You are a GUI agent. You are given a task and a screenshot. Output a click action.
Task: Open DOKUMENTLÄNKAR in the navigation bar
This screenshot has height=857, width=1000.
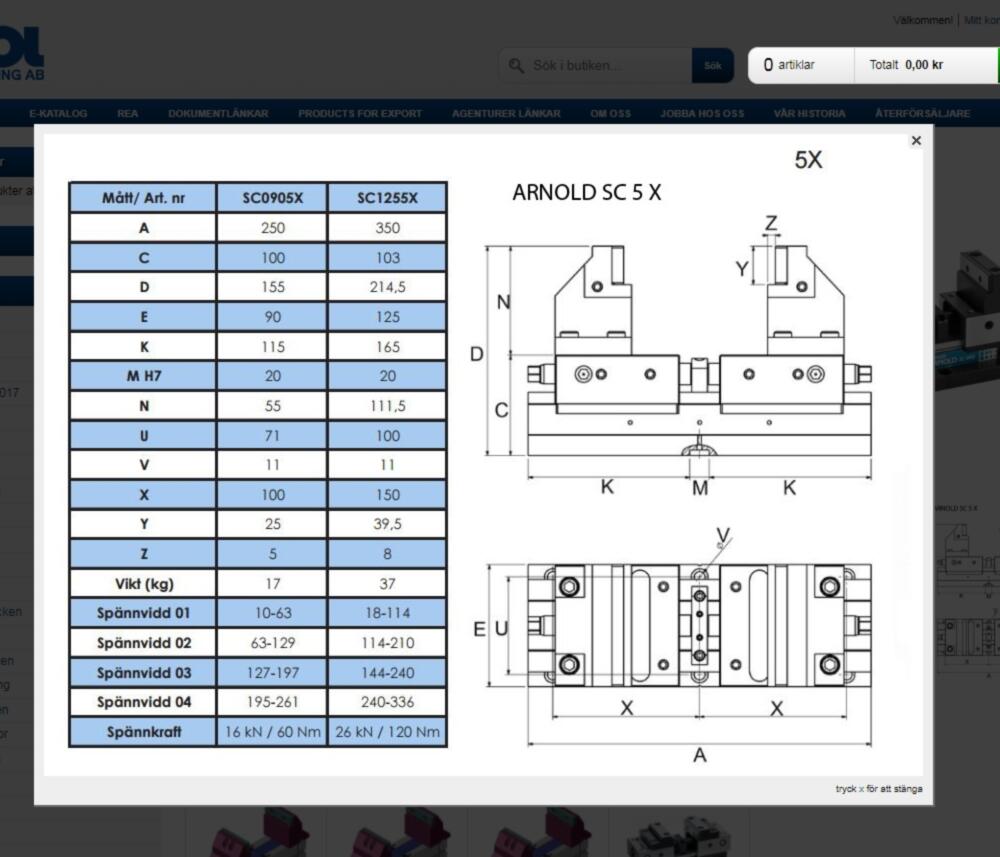tap(218, 114)
